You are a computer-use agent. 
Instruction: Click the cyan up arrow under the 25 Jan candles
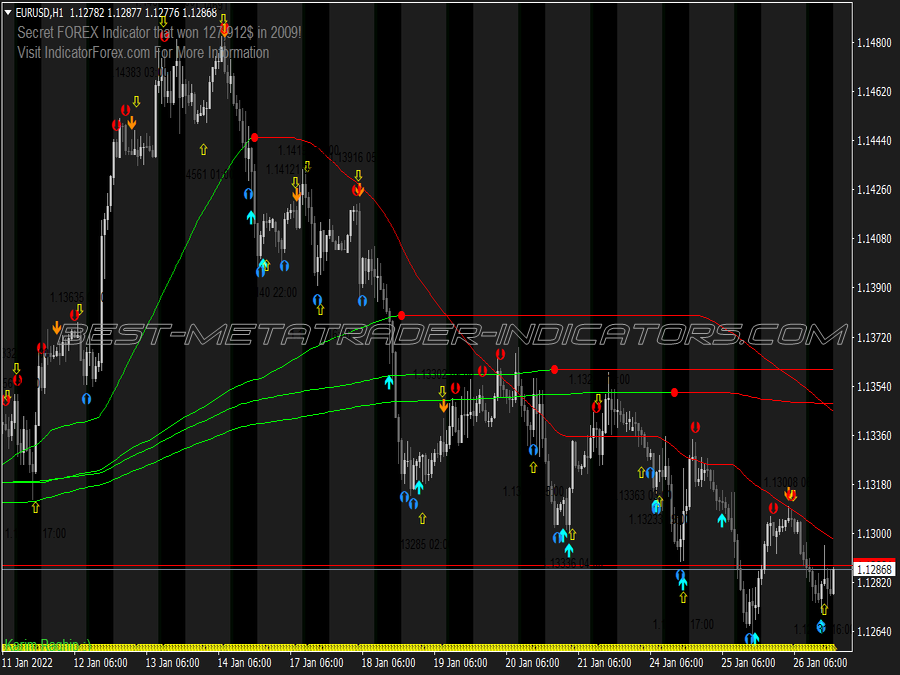(722, 520)
